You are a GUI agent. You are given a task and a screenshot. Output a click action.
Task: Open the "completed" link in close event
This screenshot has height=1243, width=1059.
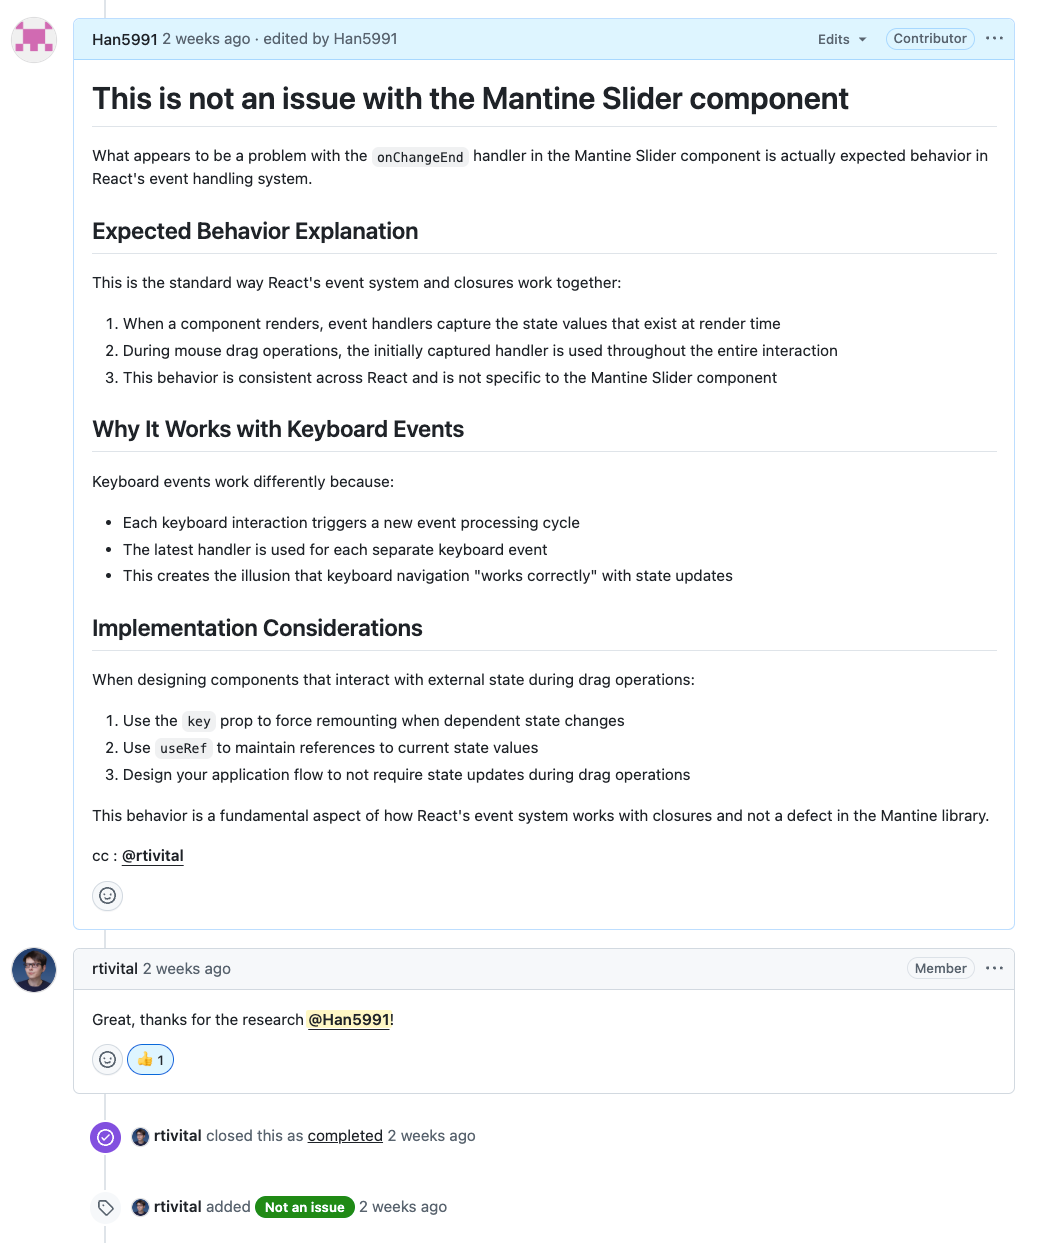point(345,1136)
